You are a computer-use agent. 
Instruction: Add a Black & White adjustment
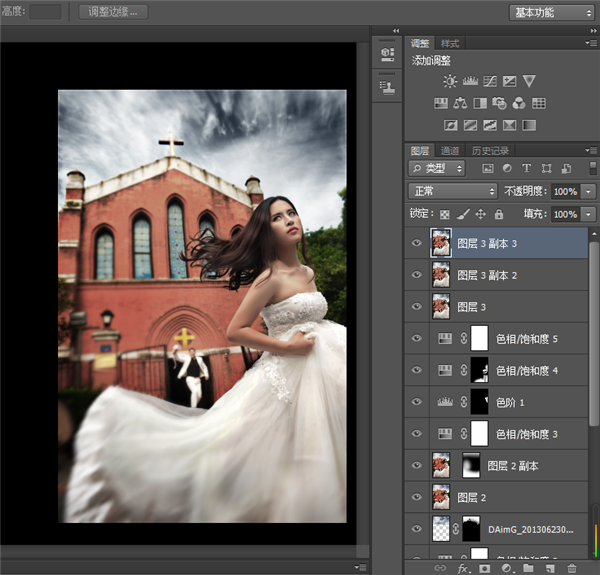click(480, 103)
